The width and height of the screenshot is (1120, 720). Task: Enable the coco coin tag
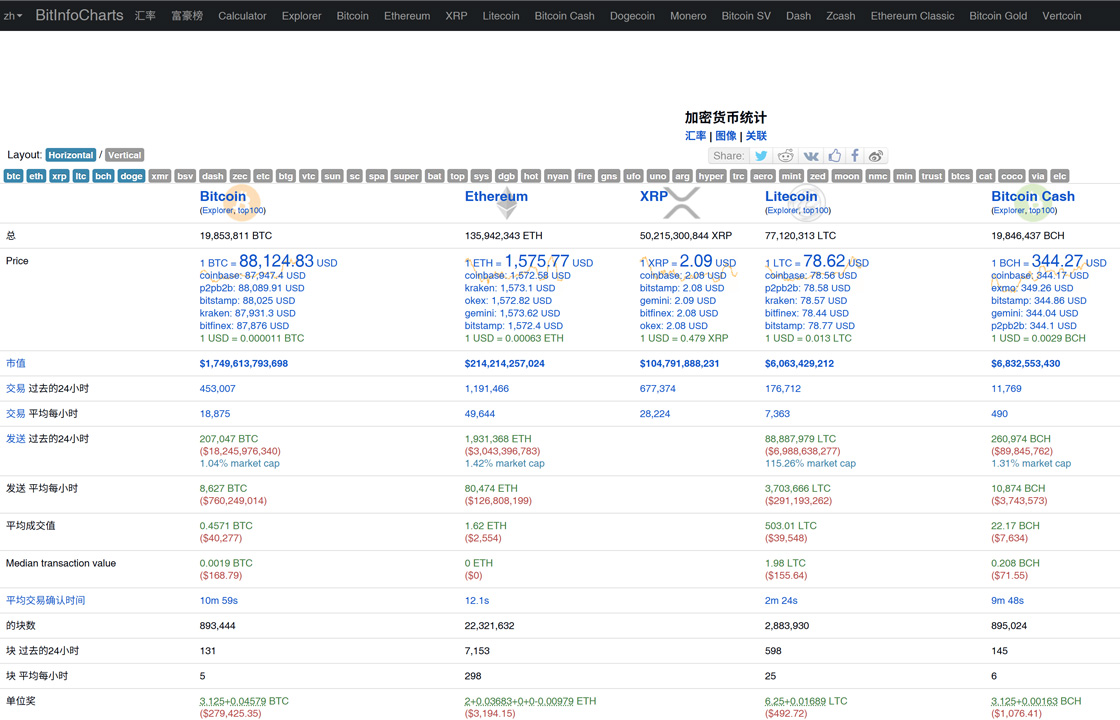point(1011,176)
